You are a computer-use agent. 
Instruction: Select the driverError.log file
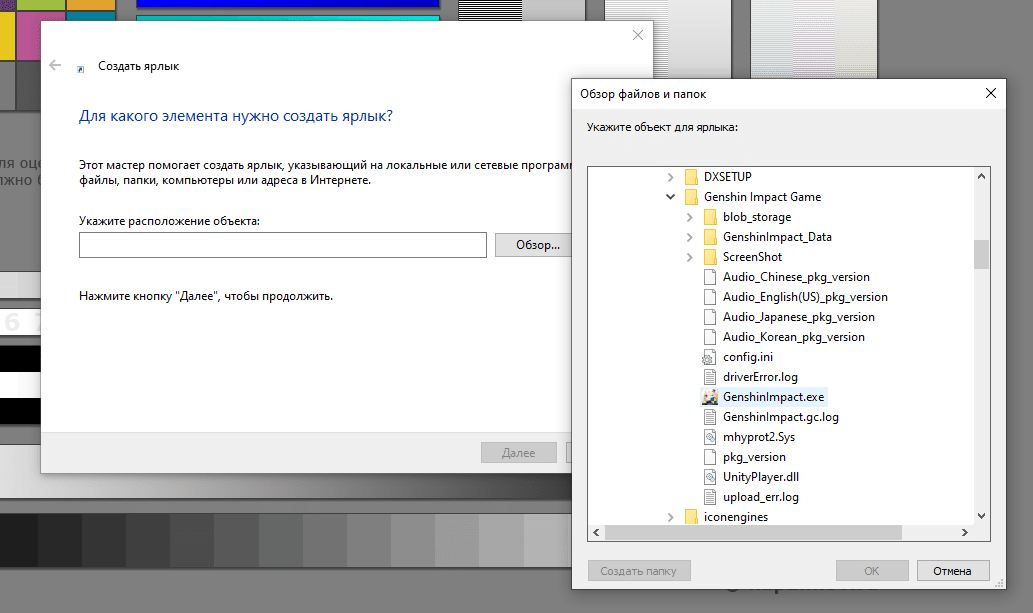click(760, 377)
